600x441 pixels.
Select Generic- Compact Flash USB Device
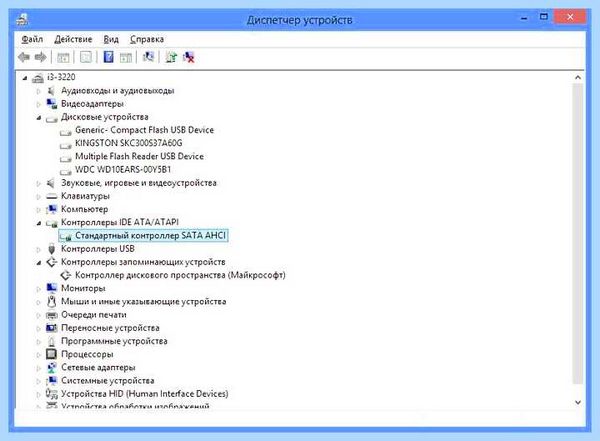(144, 130)
